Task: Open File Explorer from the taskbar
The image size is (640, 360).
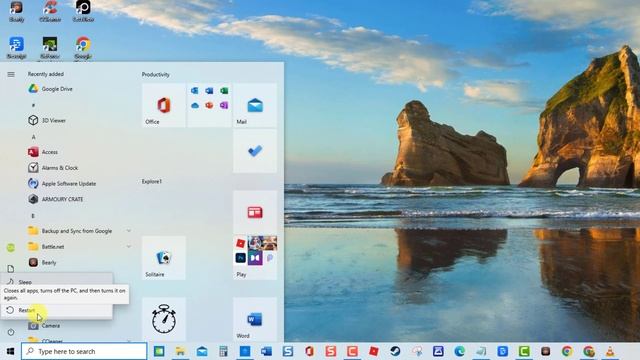Action: pos(180,351)
